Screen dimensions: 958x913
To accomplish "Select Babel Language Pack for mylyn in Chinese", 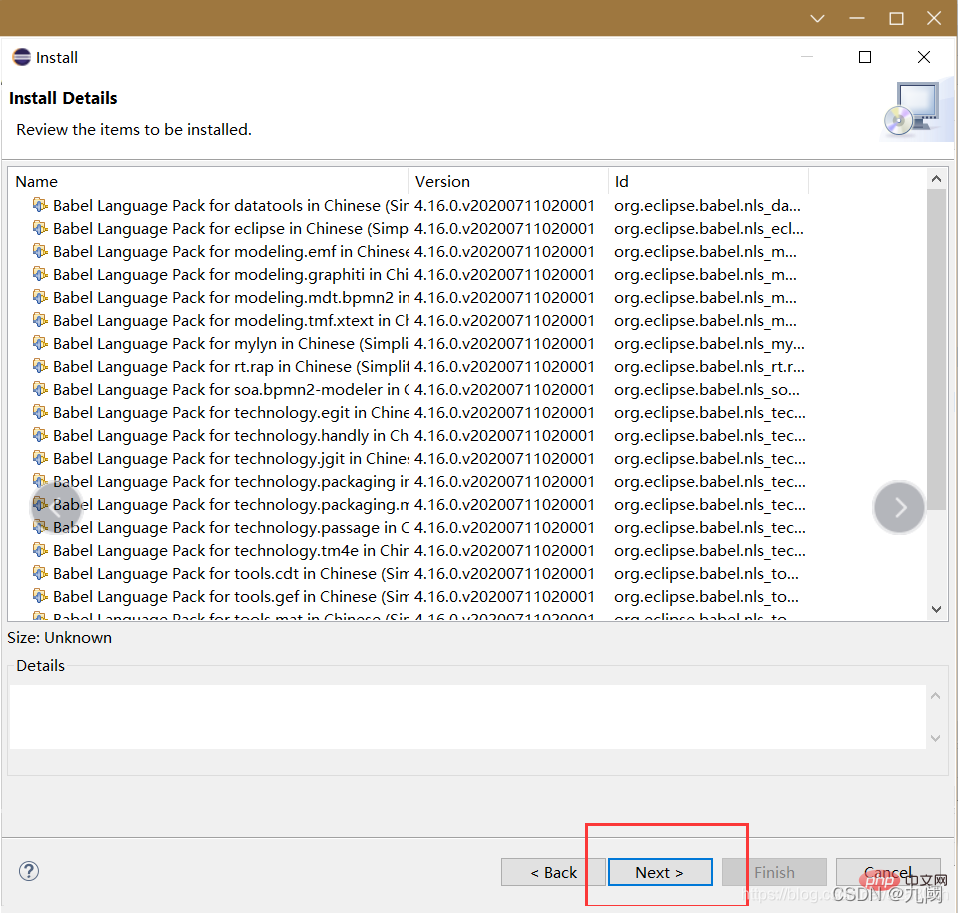I will [230, 344].
